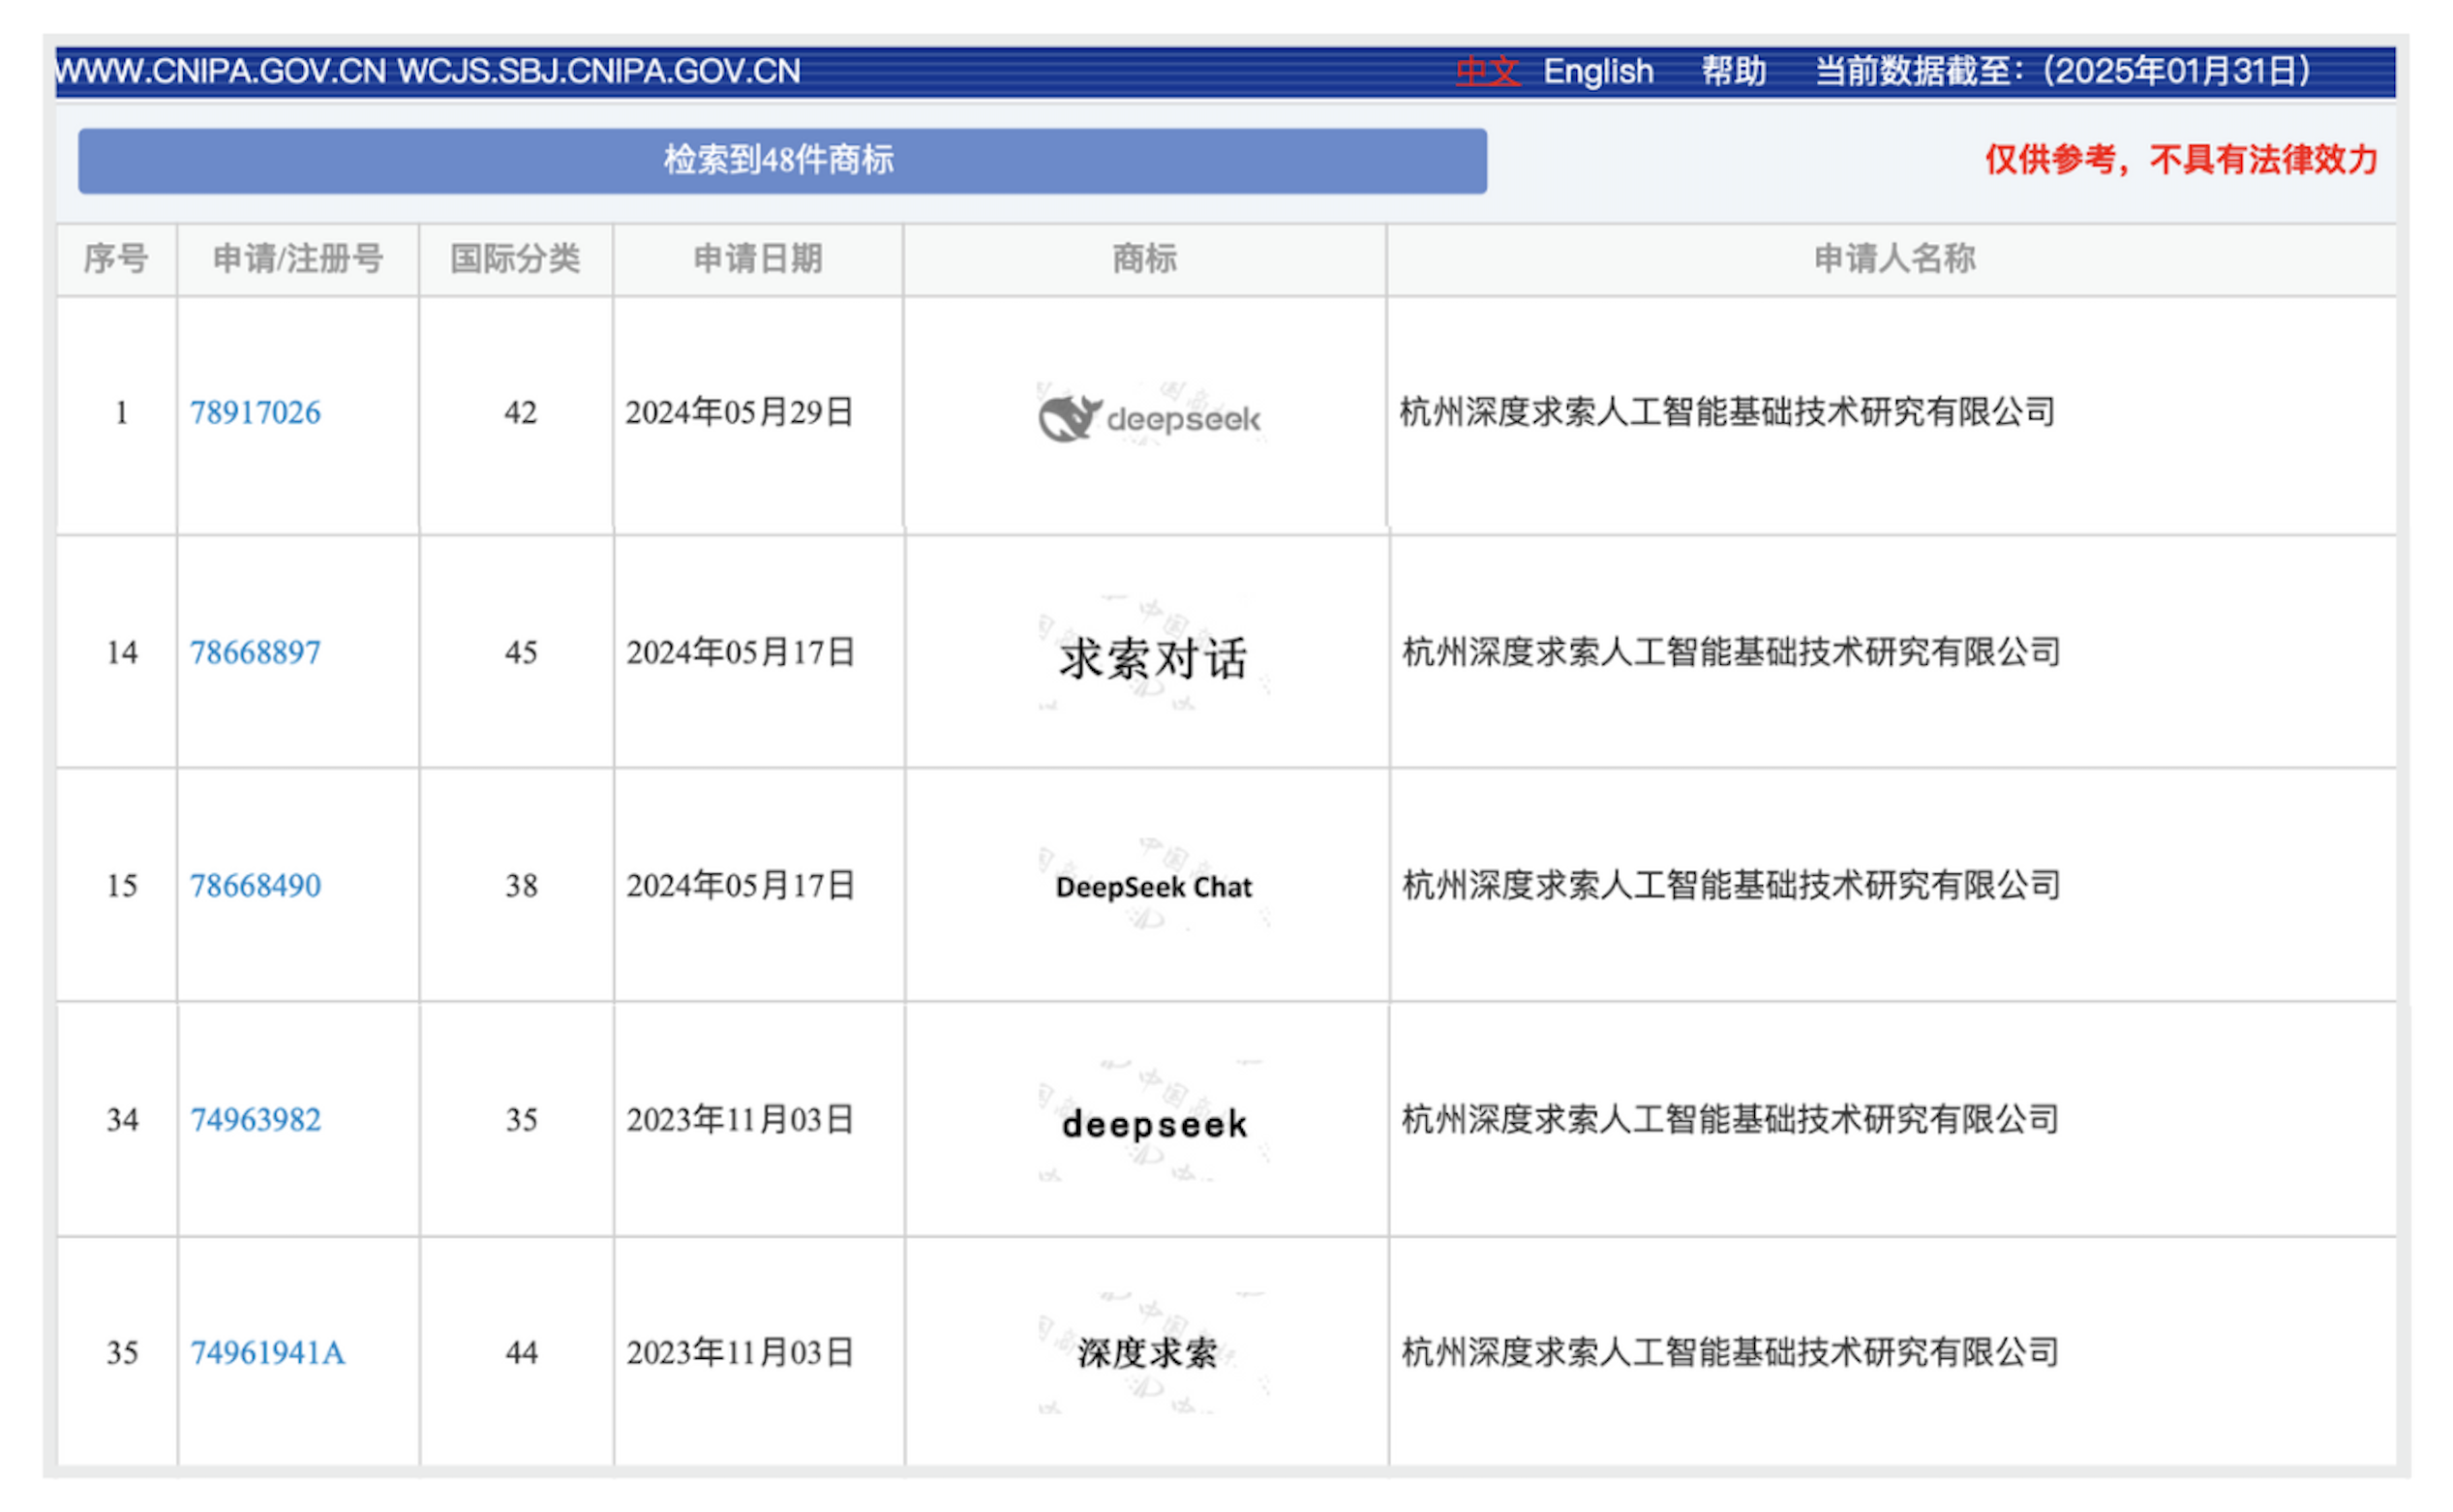The width and height of the screenshot is (2453, 1512).
Task: Click the 申请/注册号 column header
Action: 298,259
